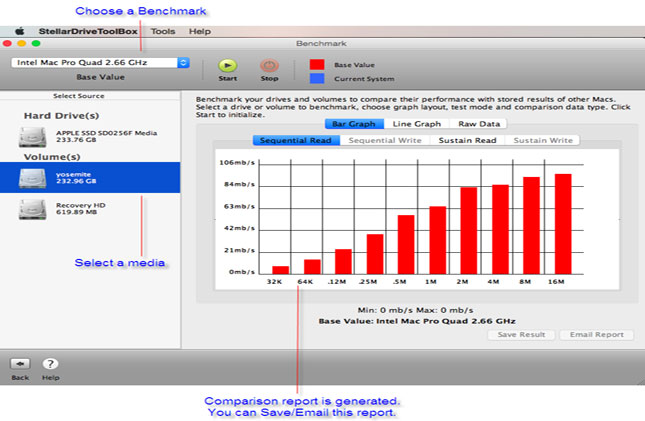The image size is (645, 421).
Task: Click the Benchmark window title
Action: coord(321,43)
